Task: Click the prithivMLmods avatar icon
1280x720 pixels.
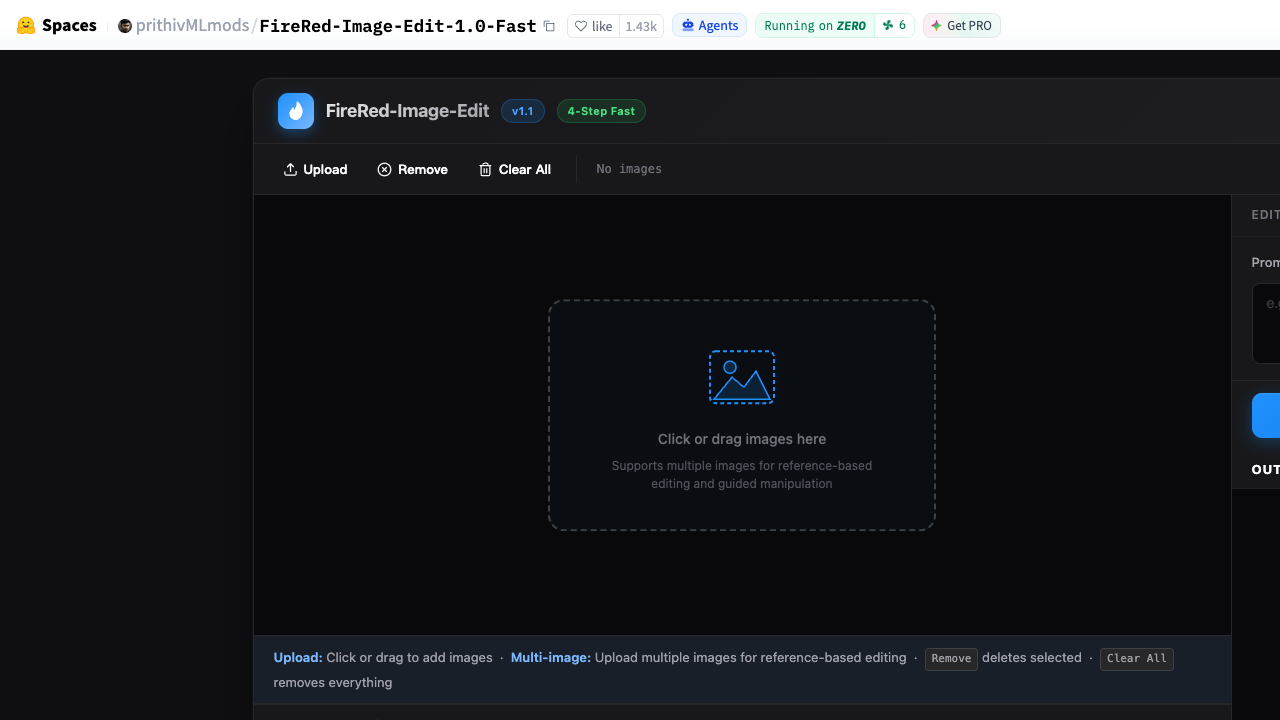Action: point(125,26)
